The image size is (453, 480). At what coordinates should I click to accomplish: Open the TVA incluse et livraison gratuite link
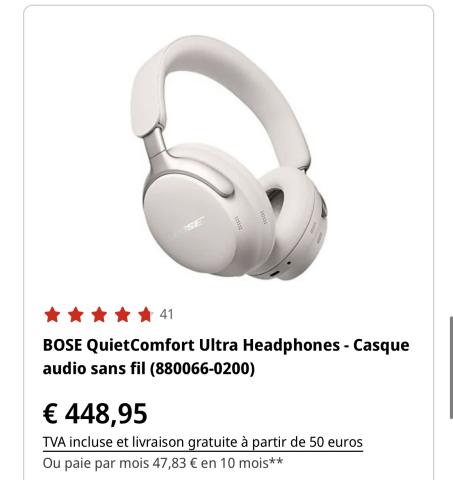point(203,443)
